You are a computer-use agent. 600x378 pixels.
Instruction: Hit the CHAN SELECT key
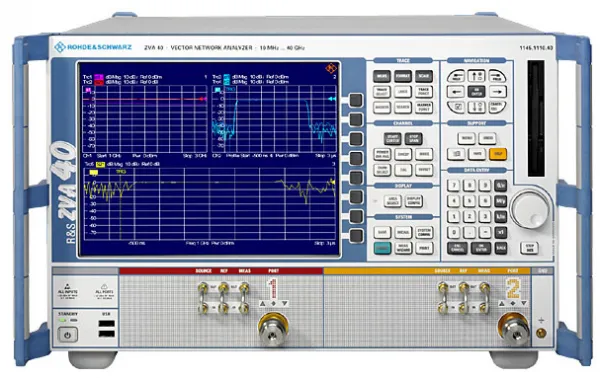point(382,169)
